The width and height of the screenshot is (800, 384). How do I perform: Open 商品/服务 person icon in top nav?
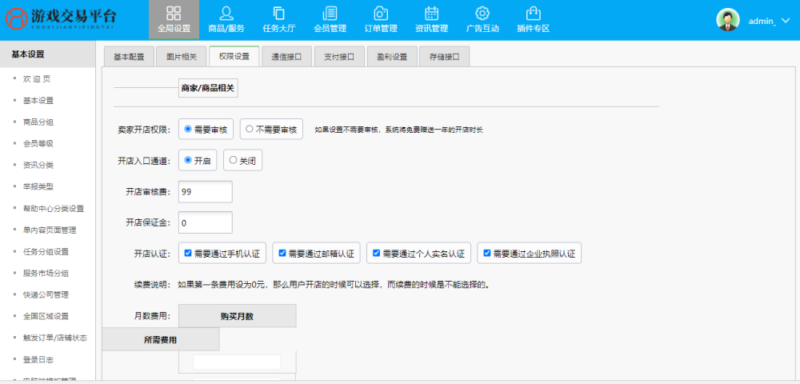pos(226,13)
